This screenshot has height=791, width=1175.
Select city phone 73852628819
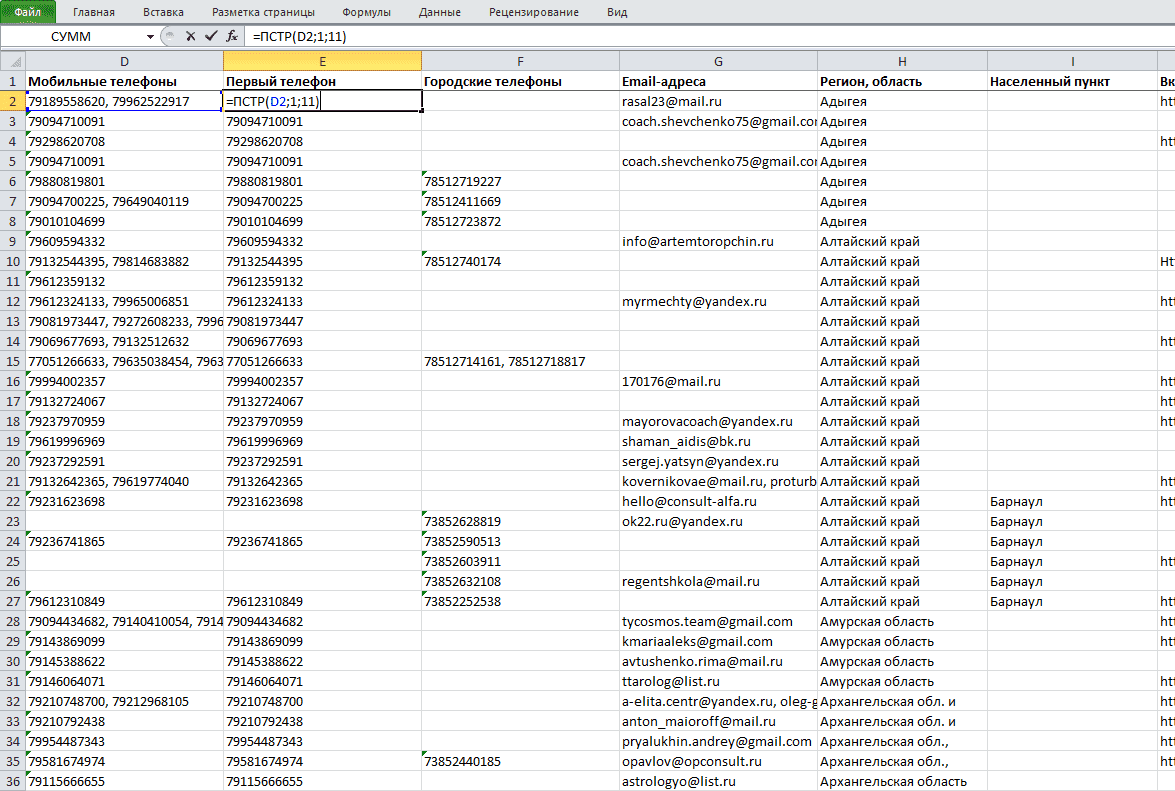pos(520,521)
